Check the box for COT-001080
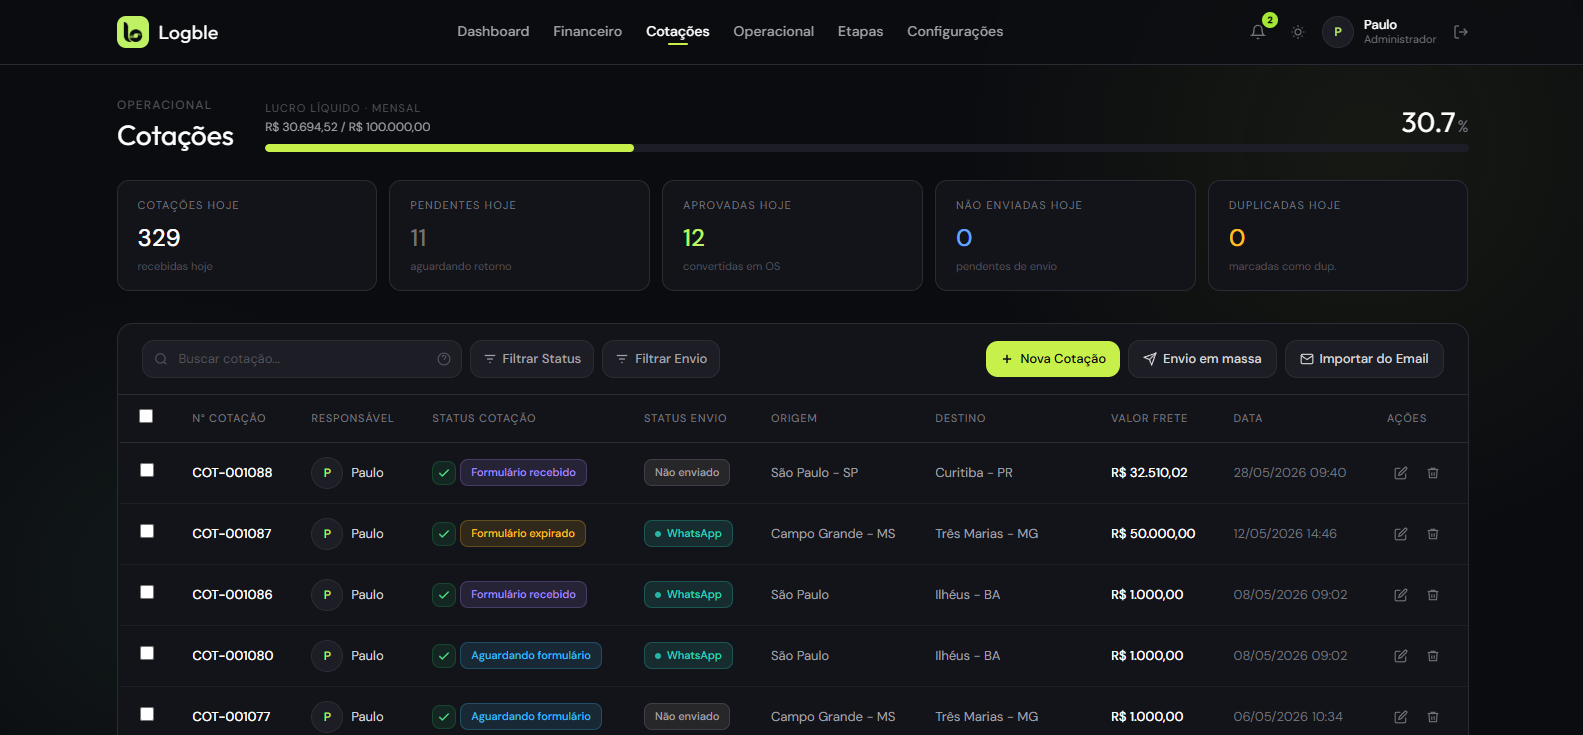The image size is (1583, 735). [147, 653]
